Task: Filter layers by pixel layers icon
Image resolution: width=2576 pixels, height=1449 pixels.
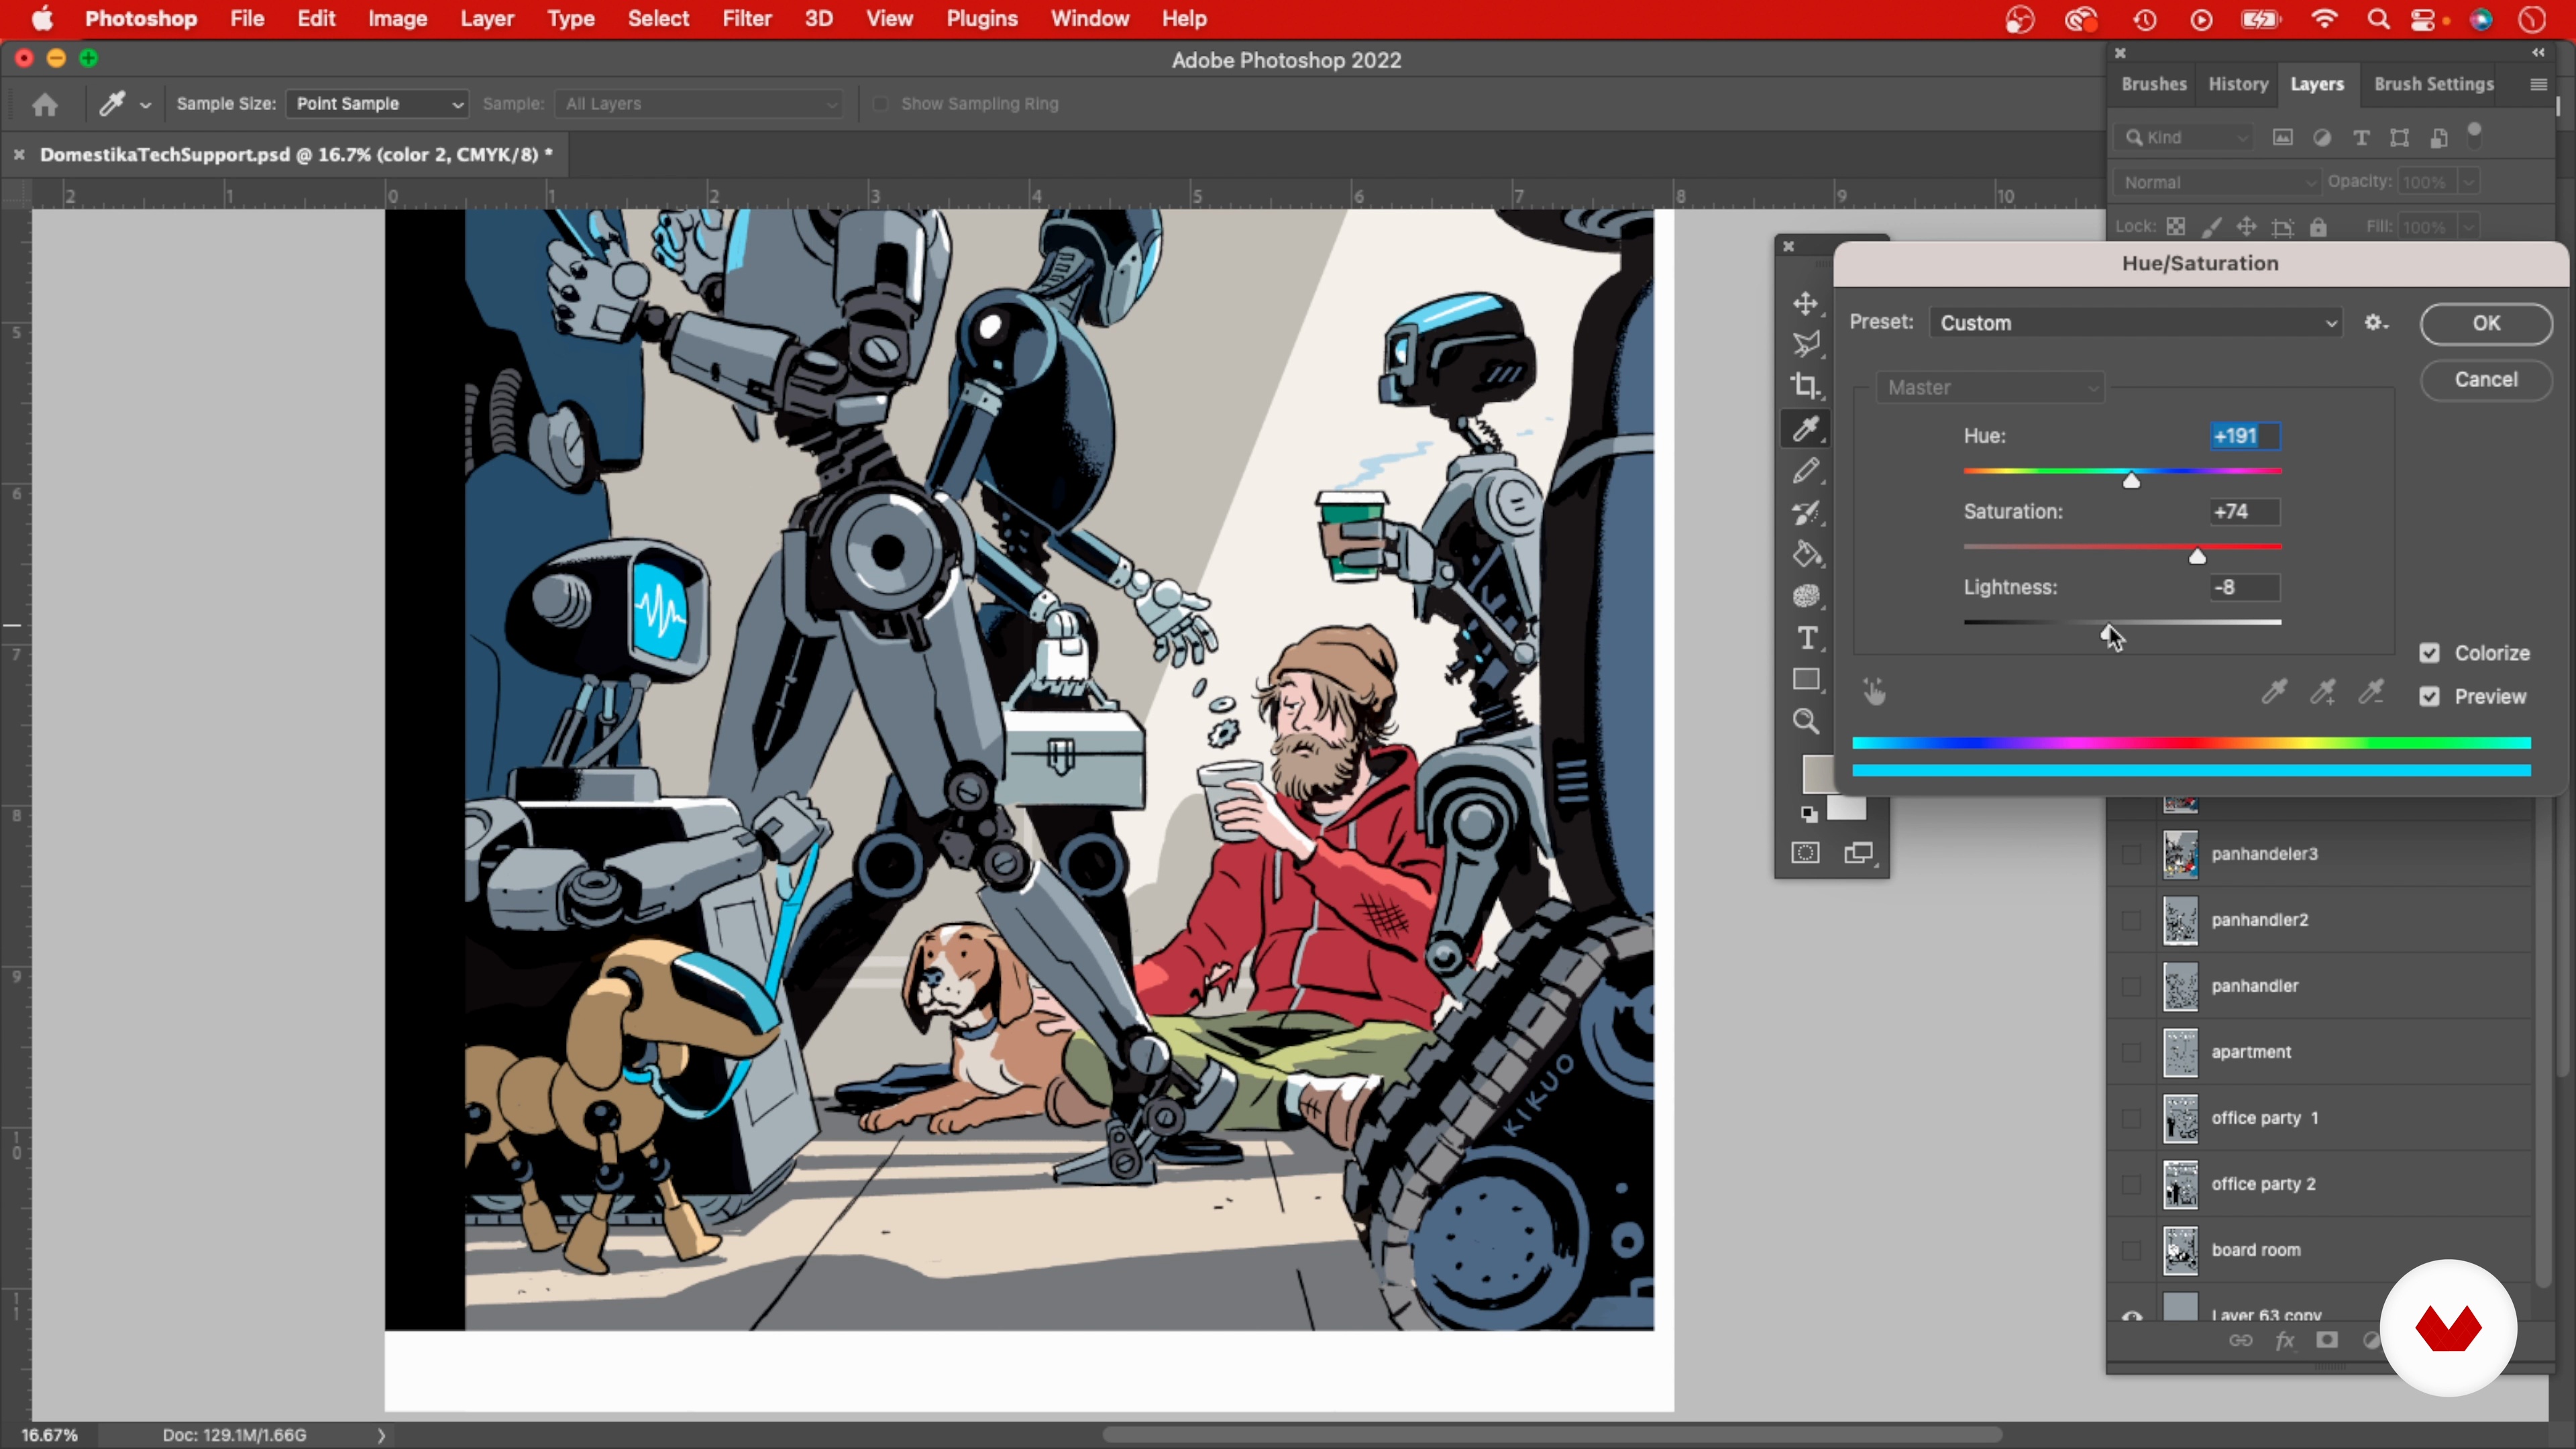Action: 2282,138
